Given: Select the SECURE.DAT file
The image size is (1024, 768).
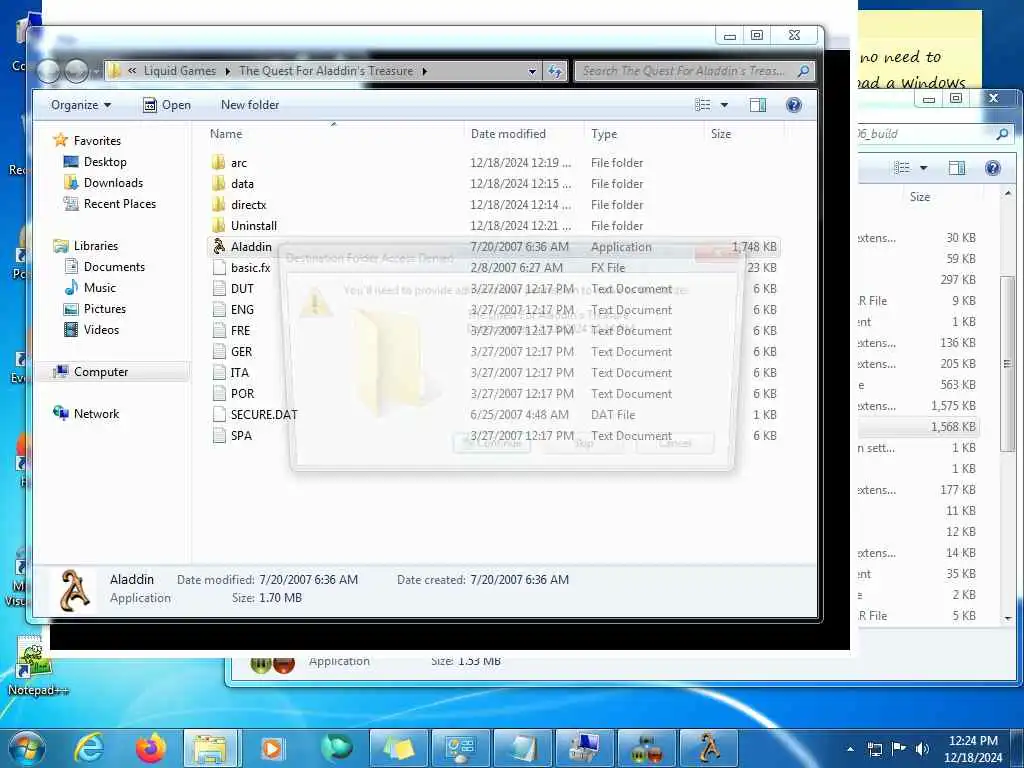Looking at the screenshot, I should pyautogui.click(x=263, y=414).
